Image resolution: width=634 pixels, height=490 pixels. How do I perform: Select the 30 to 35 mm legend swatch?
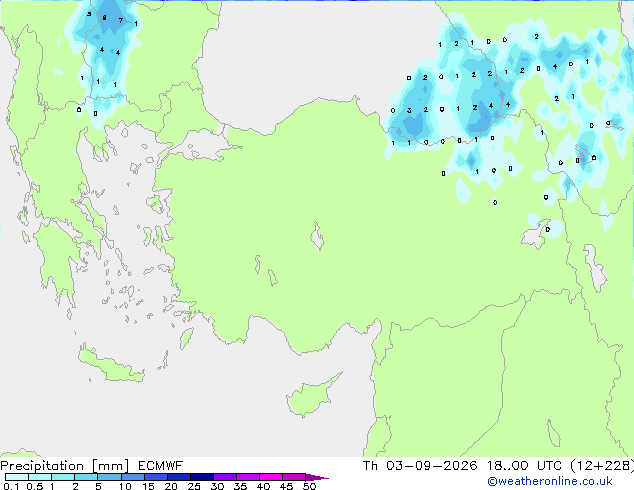point(224,477)
